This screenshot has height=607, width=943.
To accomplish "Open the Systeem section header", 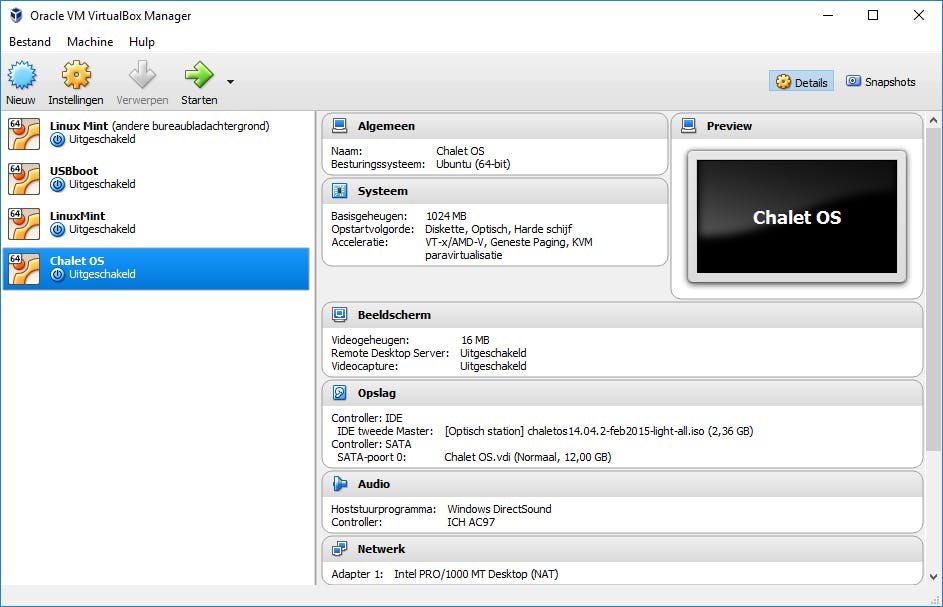I will [495, 191].
